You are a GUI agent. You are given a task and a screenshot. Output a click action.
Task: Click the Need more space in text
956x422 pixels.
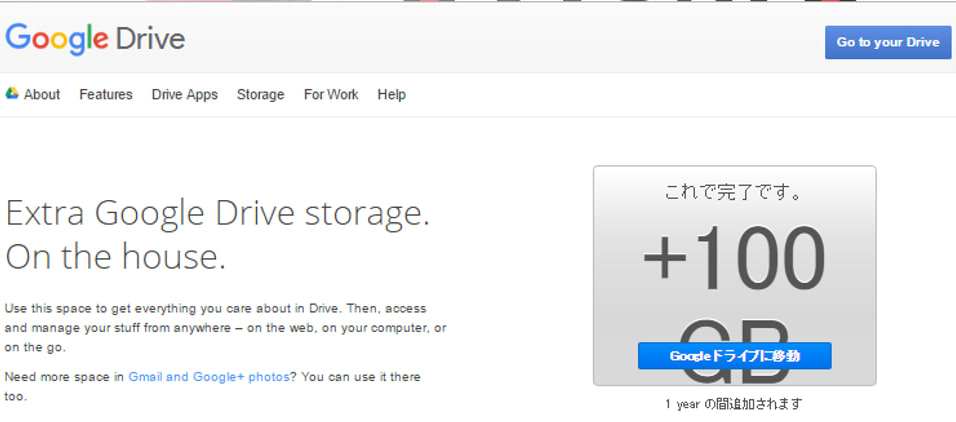click(x=64, y=377)
